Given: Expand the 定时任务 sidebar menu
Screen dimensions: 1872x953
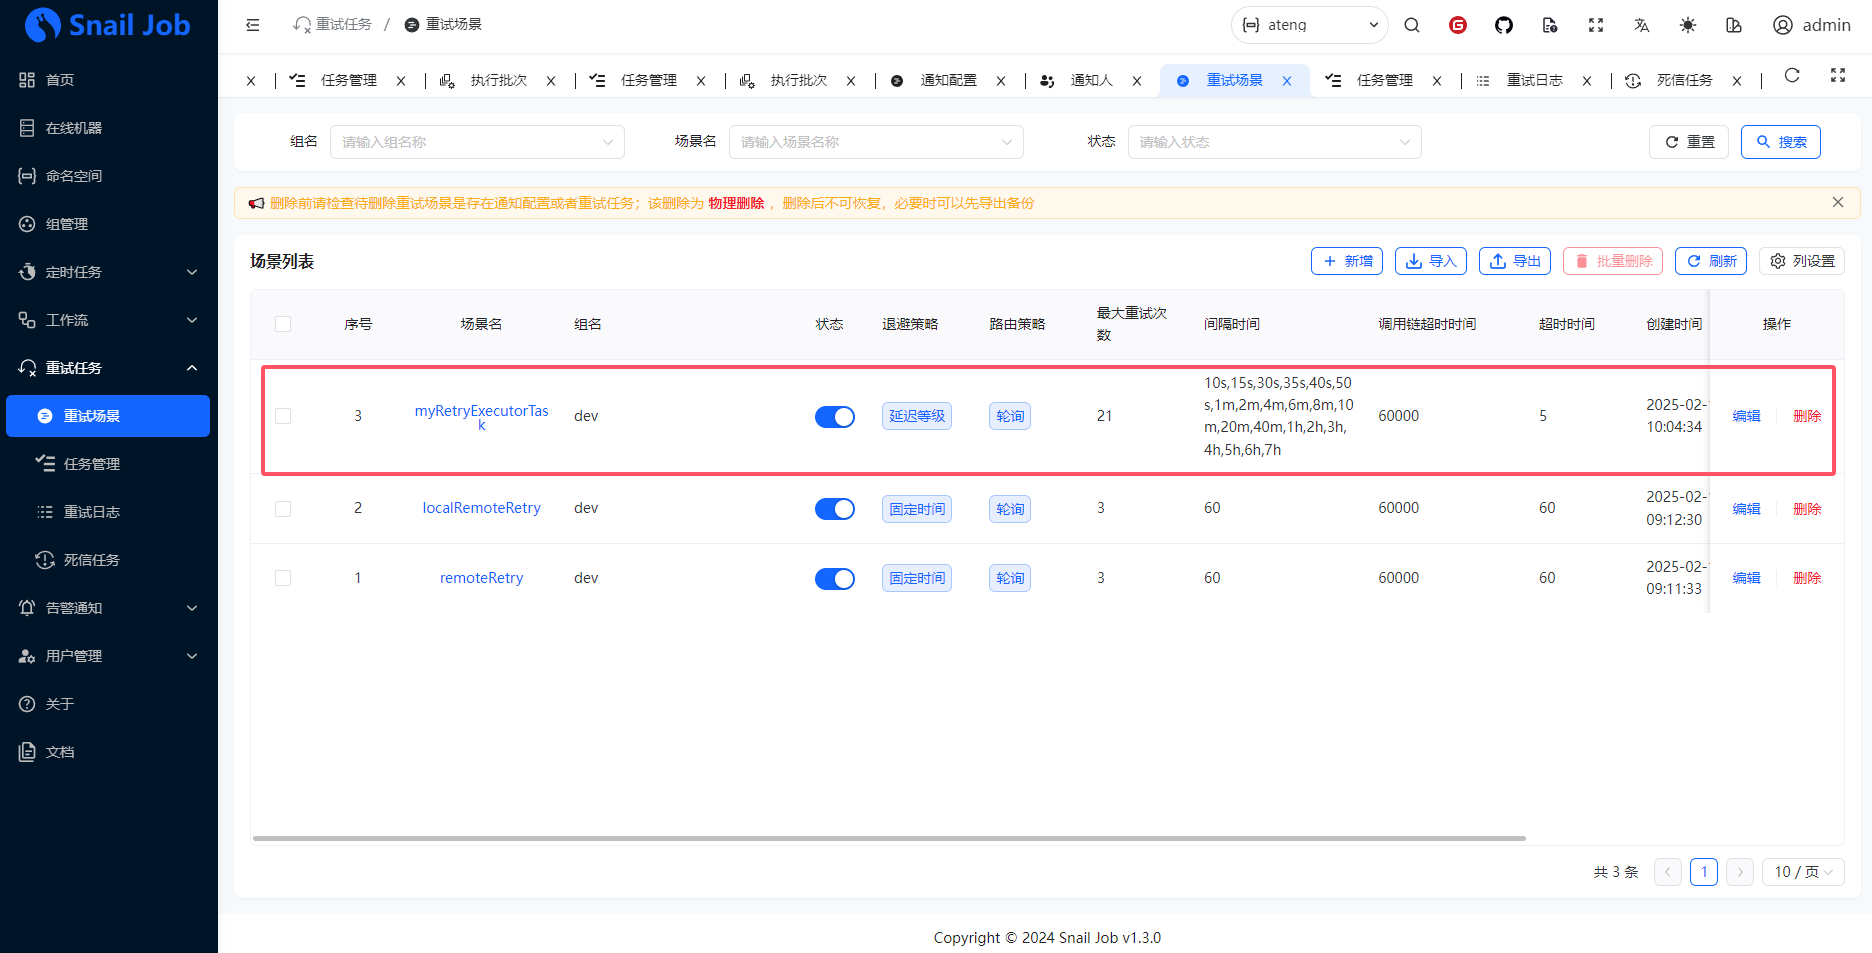Looking at the screenshot, I should (108, 272).
